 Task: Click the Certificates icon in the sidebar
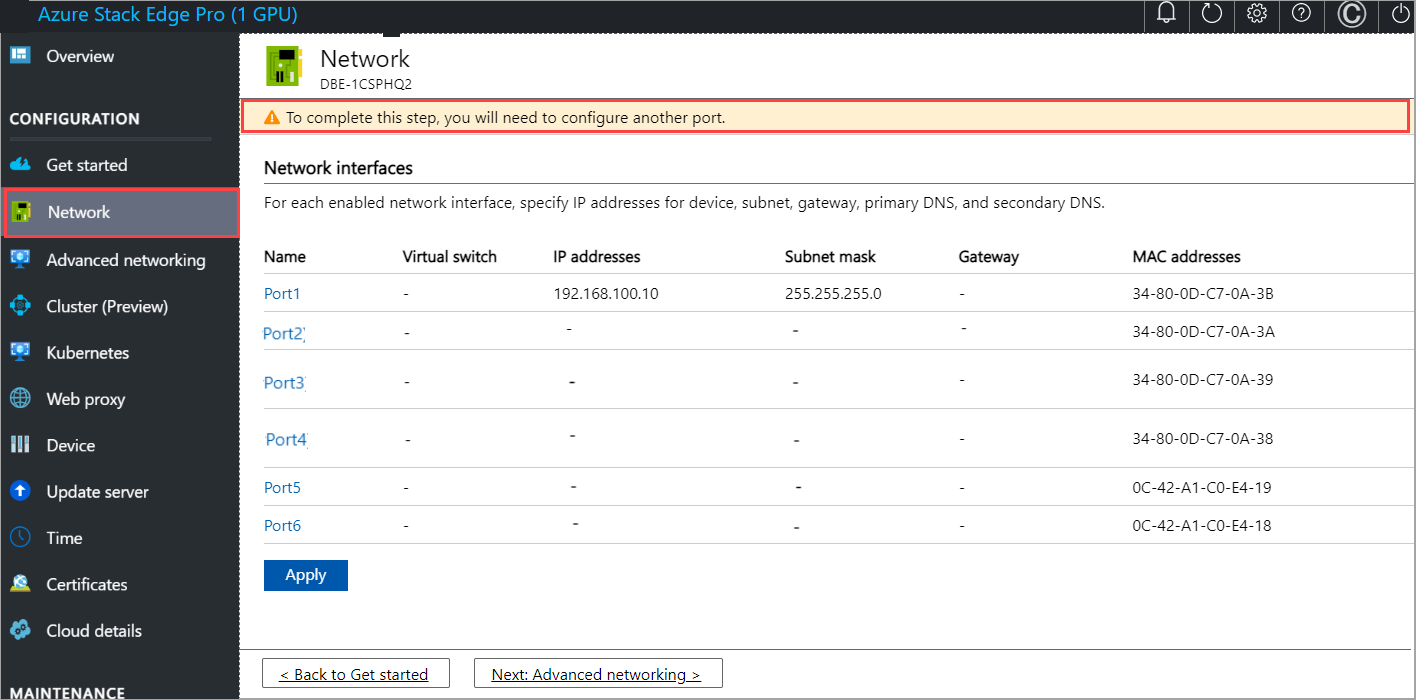20,584
